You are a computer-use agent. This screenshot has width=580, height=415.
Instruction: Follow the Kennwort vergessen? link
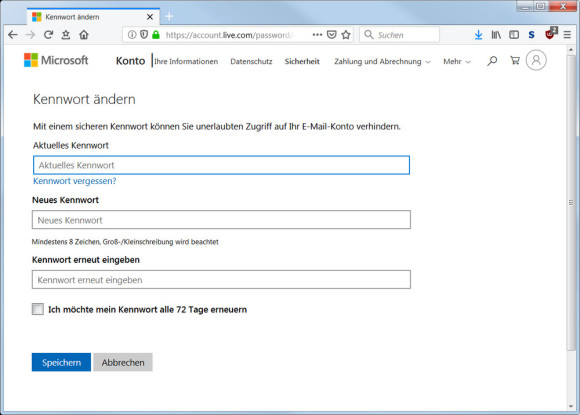pos(75,181)
